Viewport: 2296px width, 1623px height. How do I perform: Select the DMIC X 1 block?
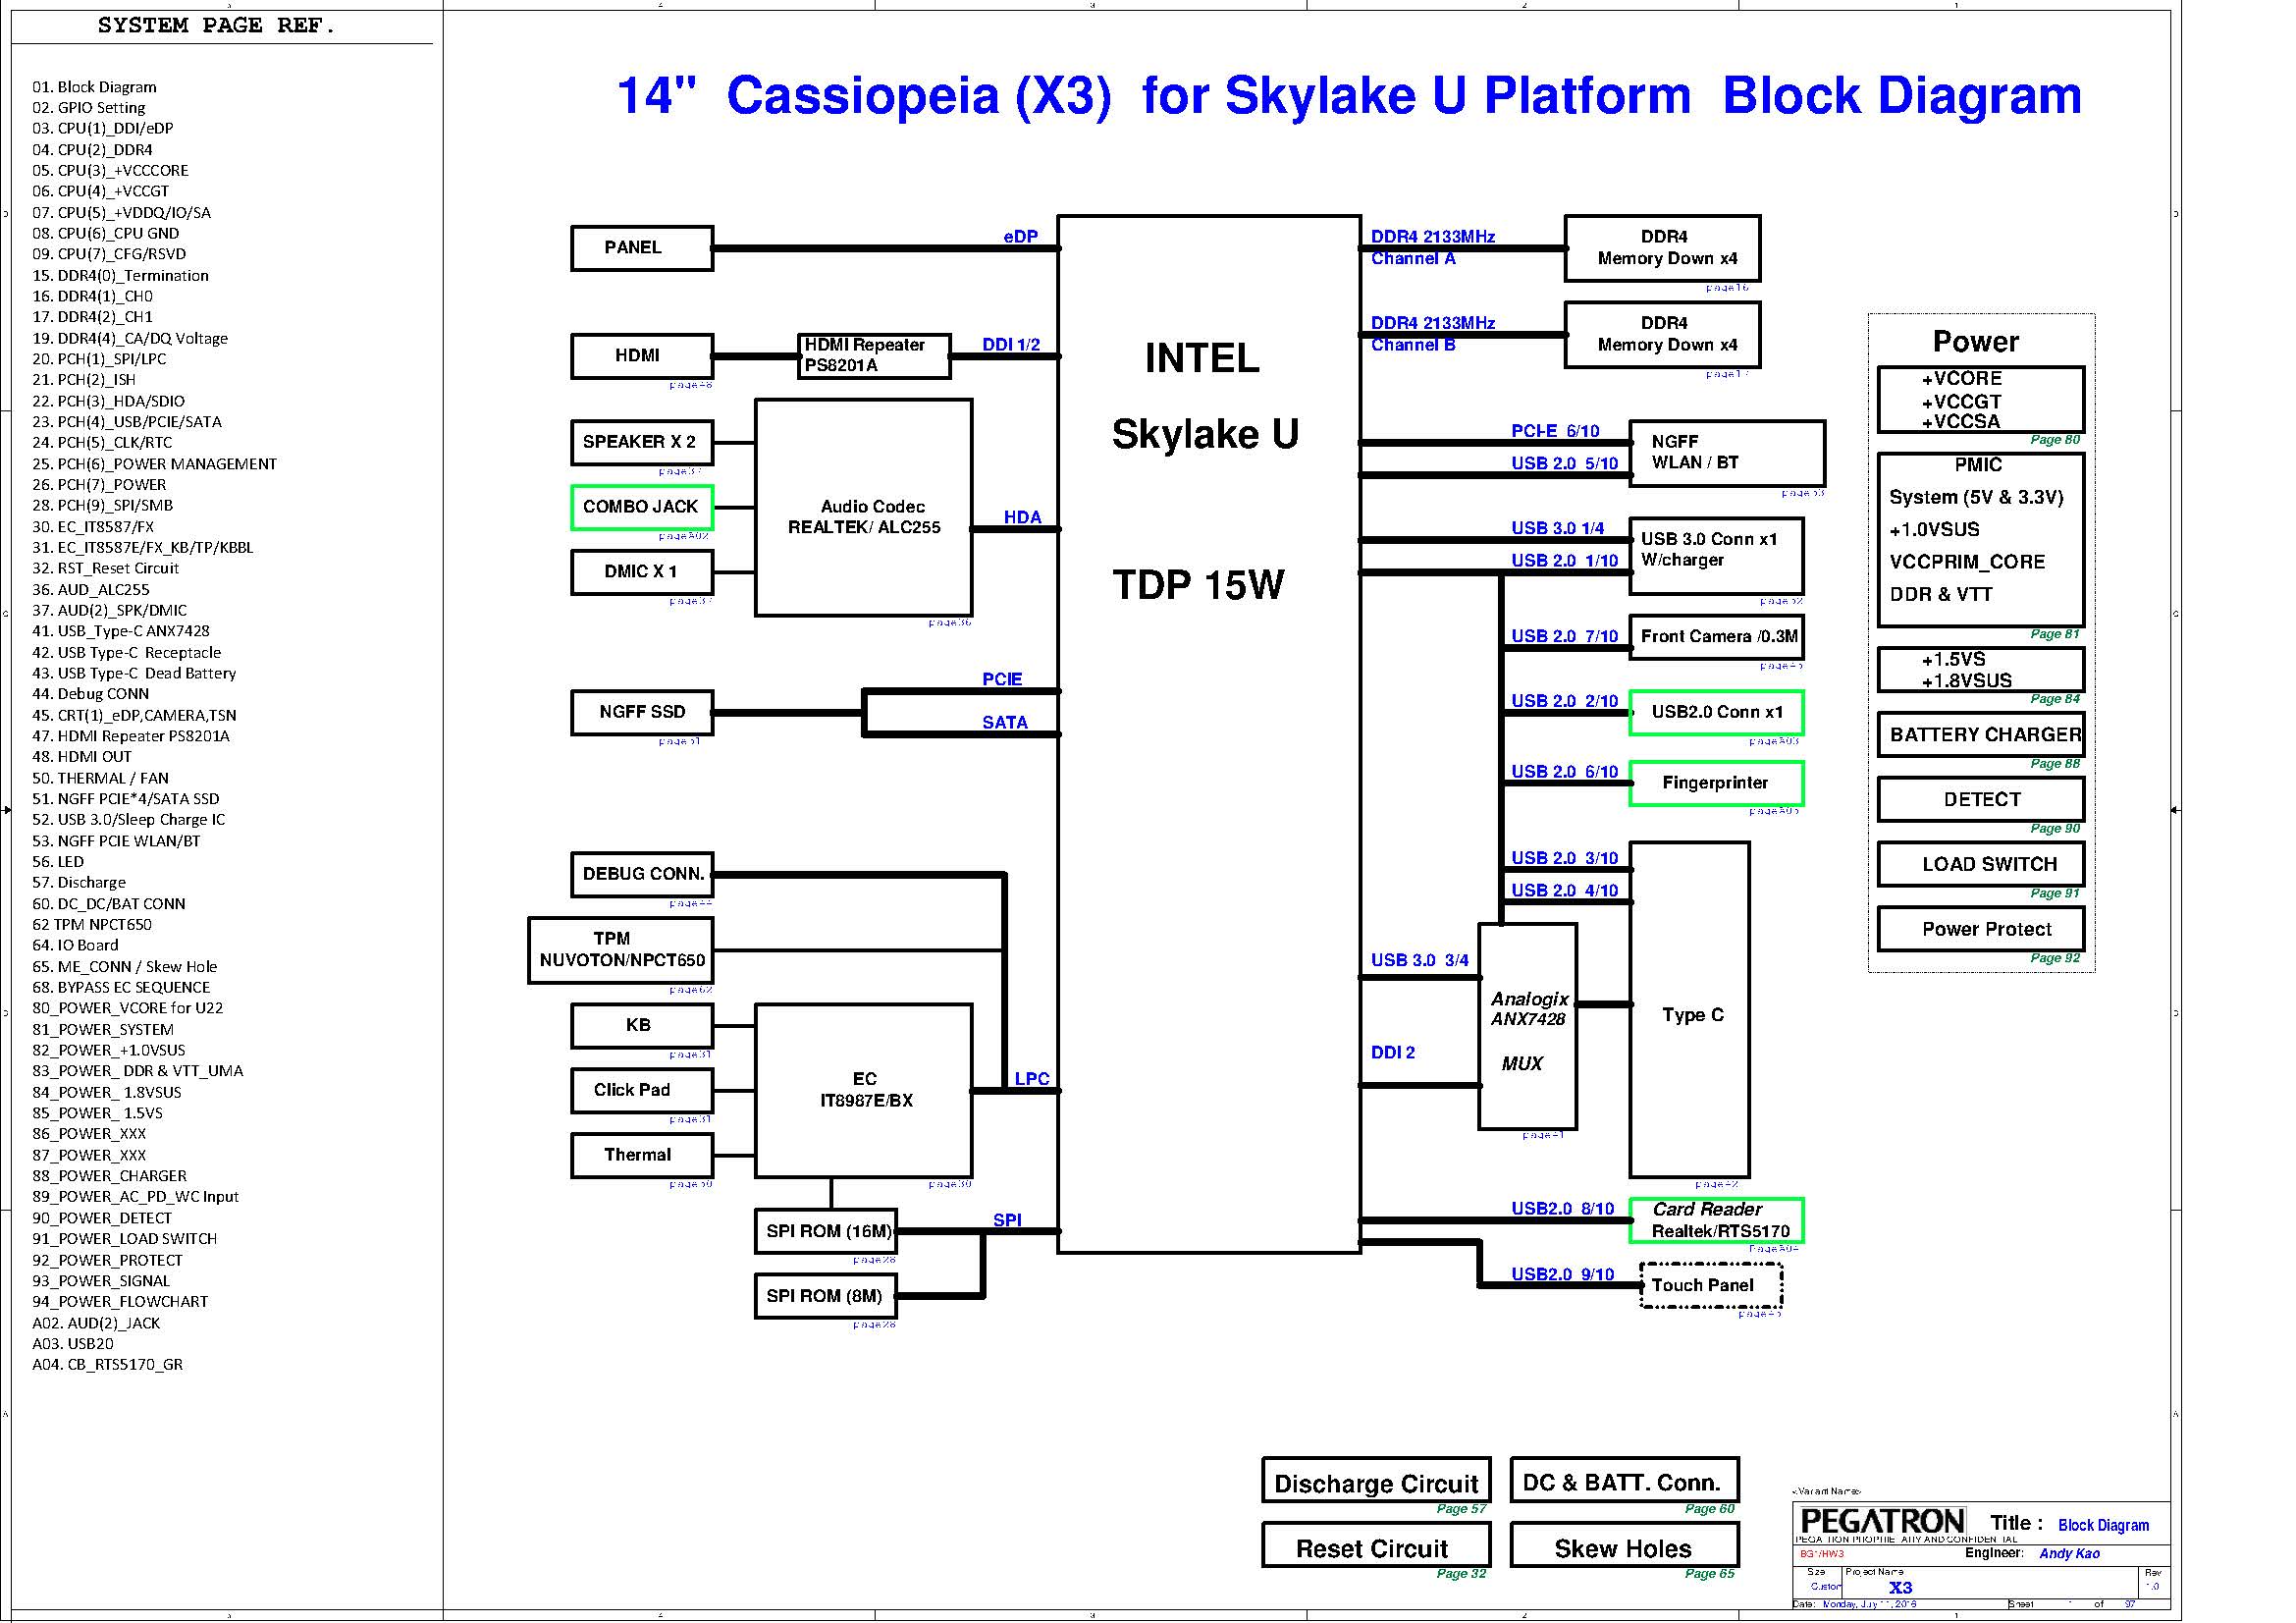(642, 572)
